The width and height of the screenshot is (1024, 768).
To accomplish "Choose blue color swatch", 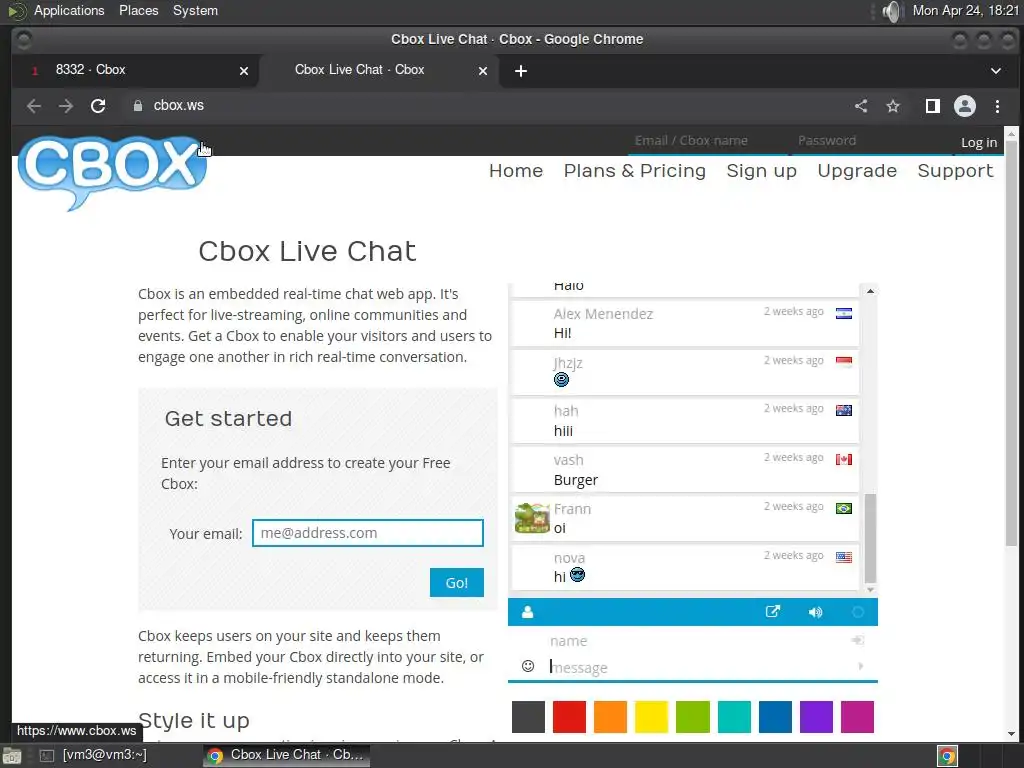I will click(775, 717).
